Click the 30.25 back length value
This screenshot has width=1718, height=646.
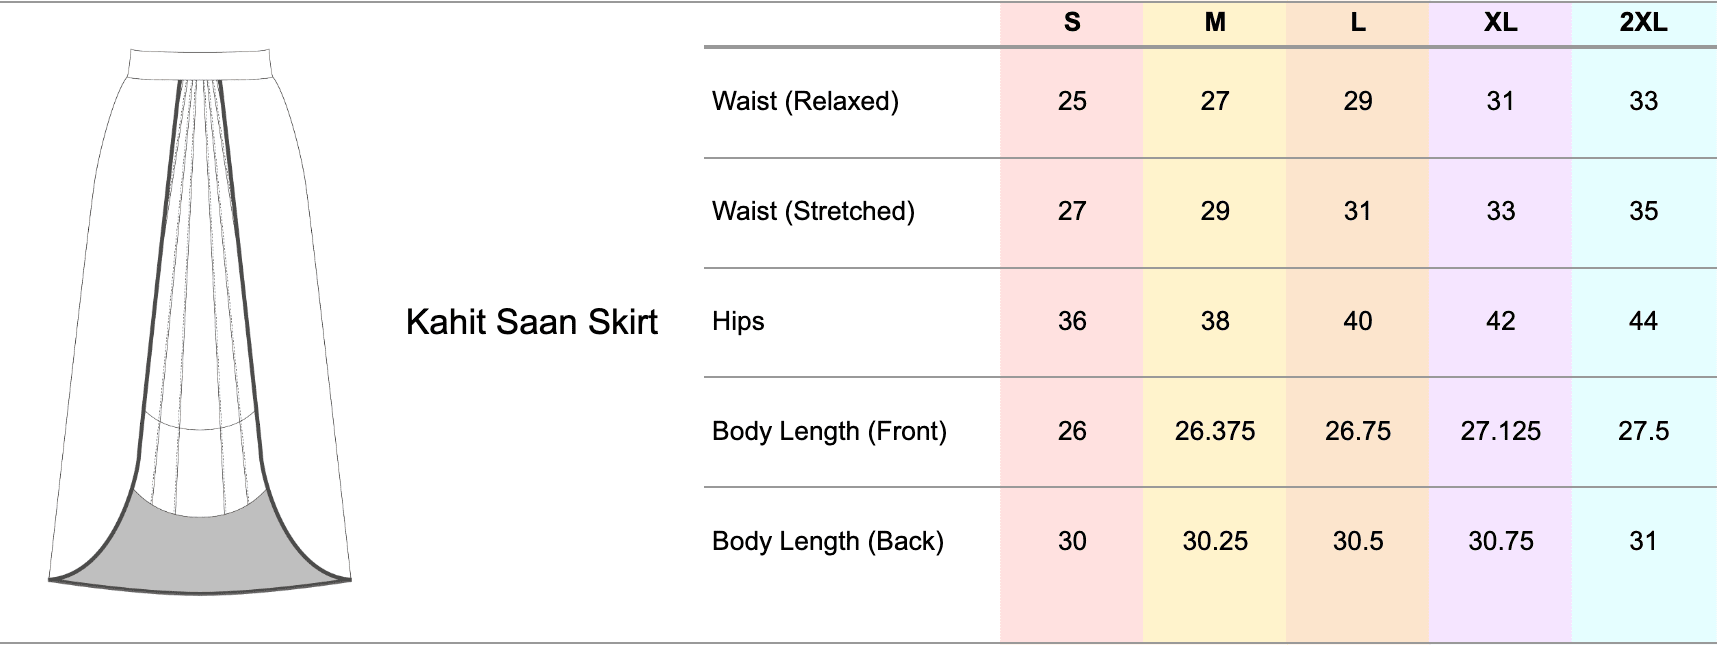1215,541
